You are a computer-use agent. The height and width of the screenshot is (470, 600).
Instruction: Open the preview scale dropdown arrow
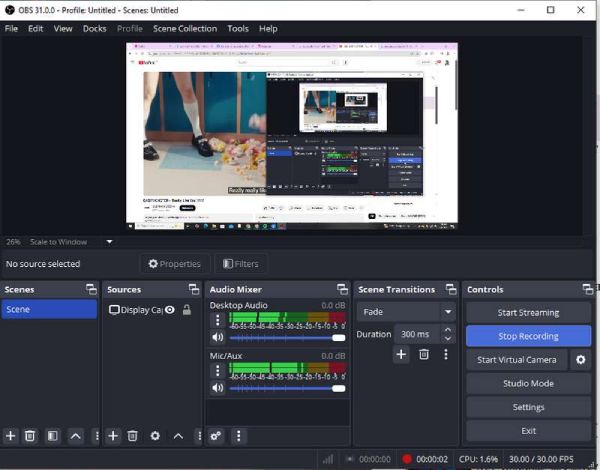(x=109, y=242)
